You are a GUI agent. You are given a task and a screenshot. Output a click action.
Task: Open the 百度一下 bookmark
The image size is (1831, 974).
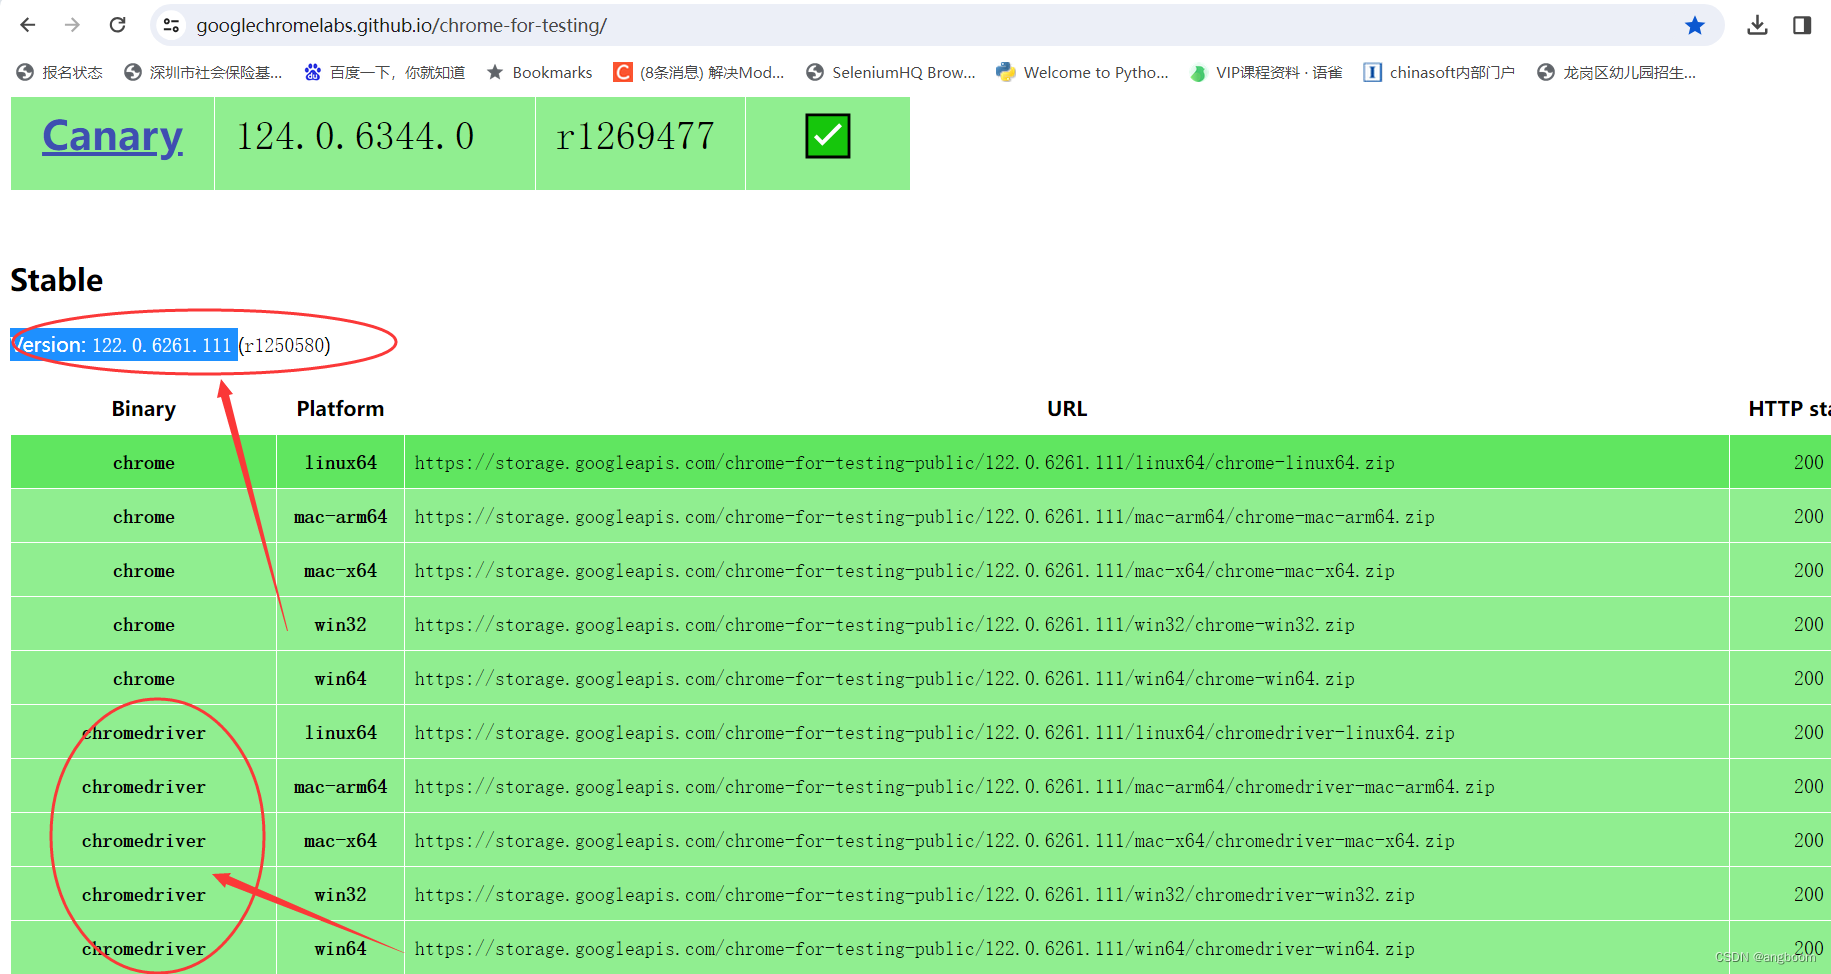[385, 72]
